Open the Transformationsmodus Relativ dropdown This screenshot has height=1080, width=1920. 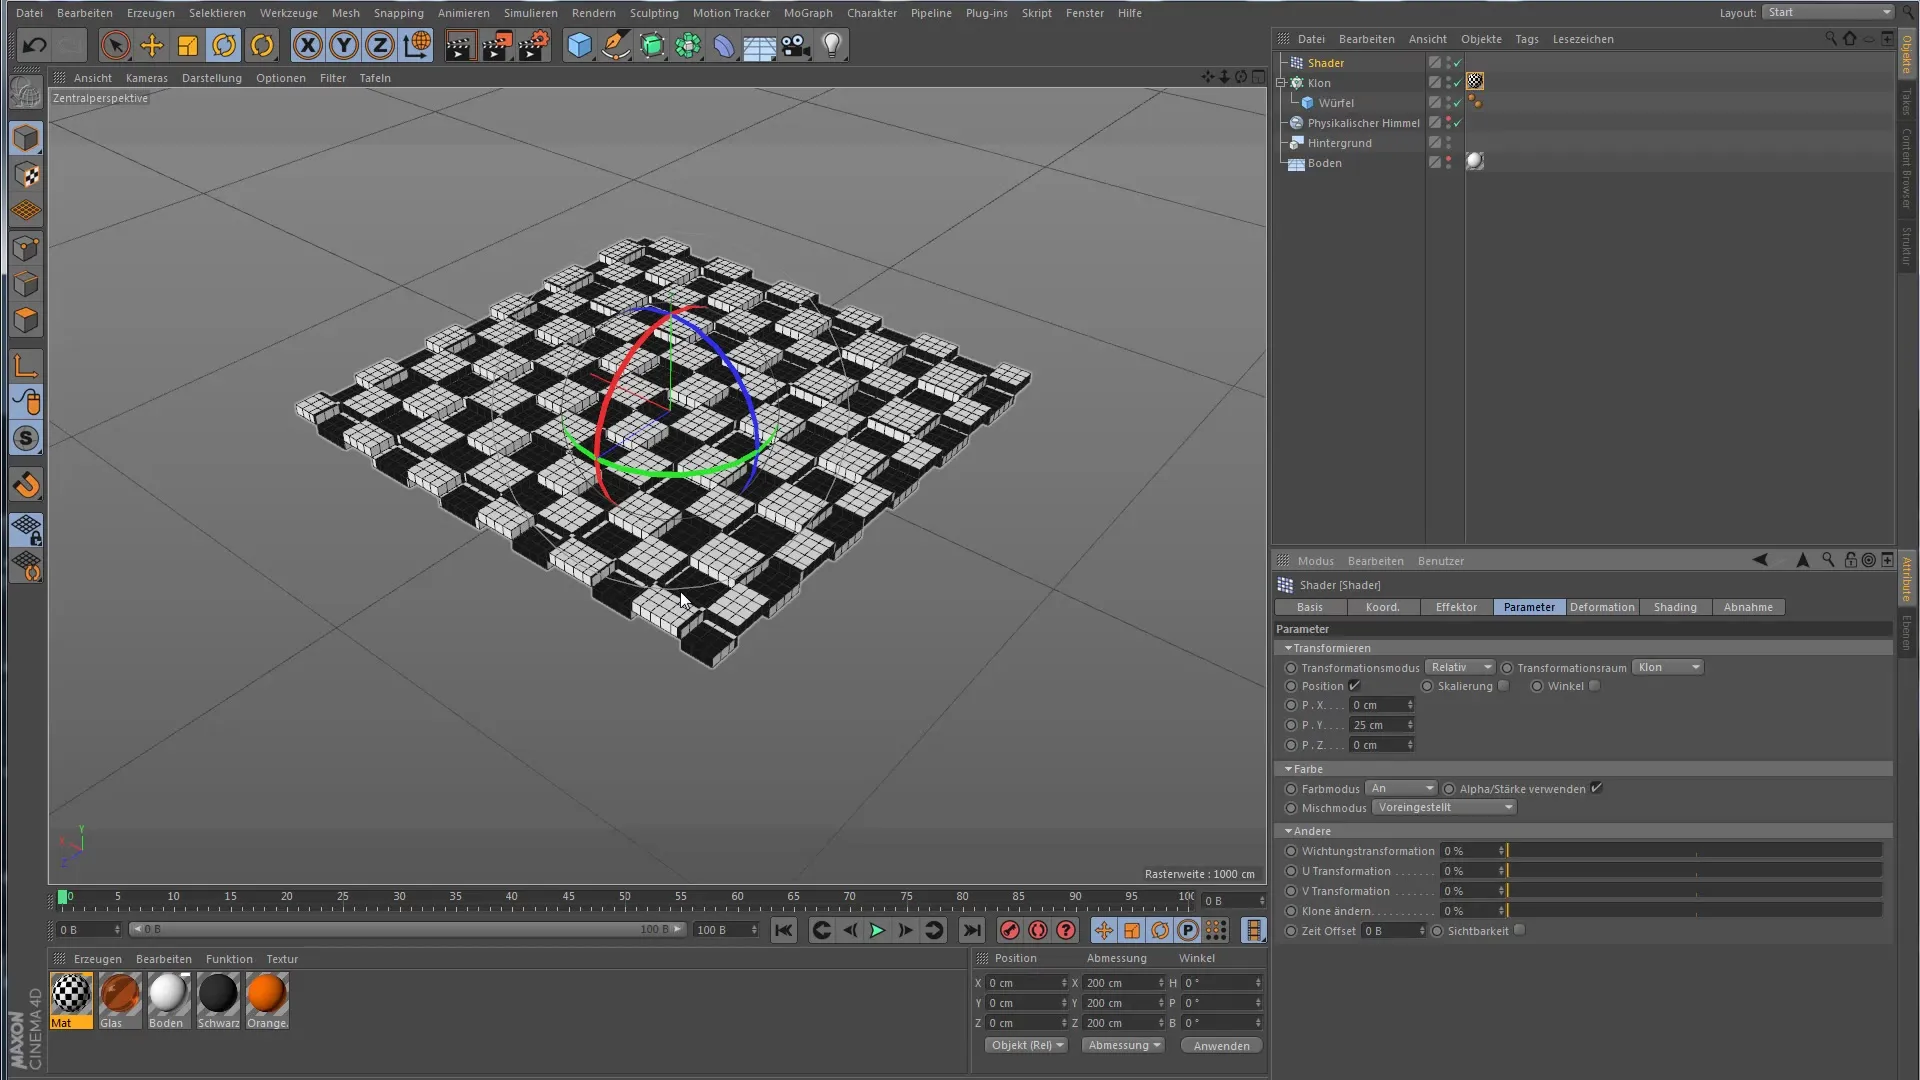1460,667
